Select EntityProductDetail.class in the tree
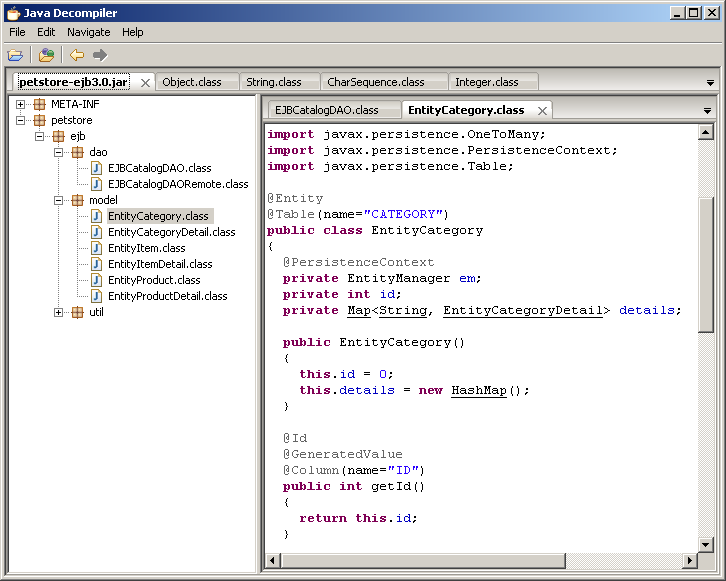 [168, 296]
